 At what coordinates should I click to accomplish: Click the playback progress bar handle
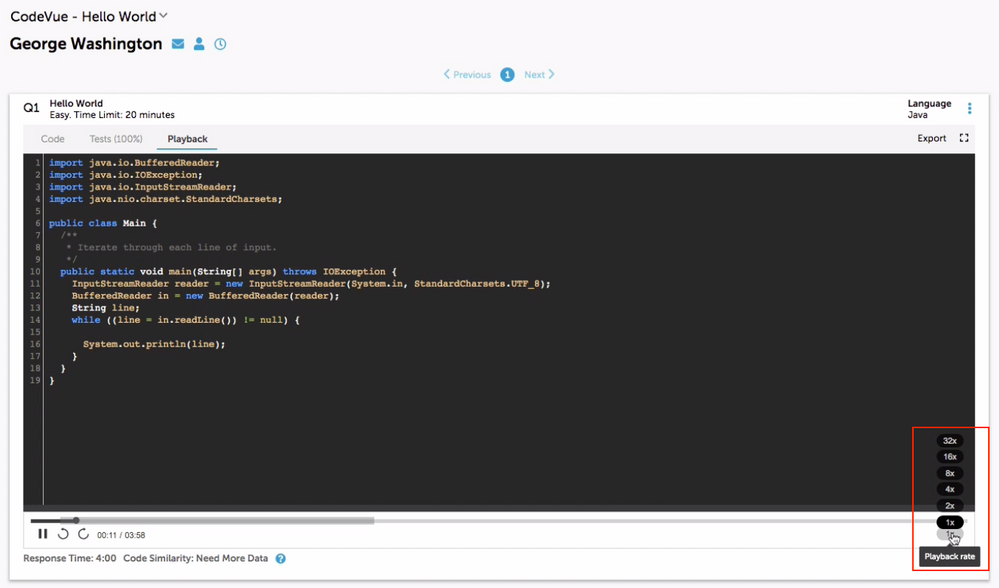[x=76, y=520]
